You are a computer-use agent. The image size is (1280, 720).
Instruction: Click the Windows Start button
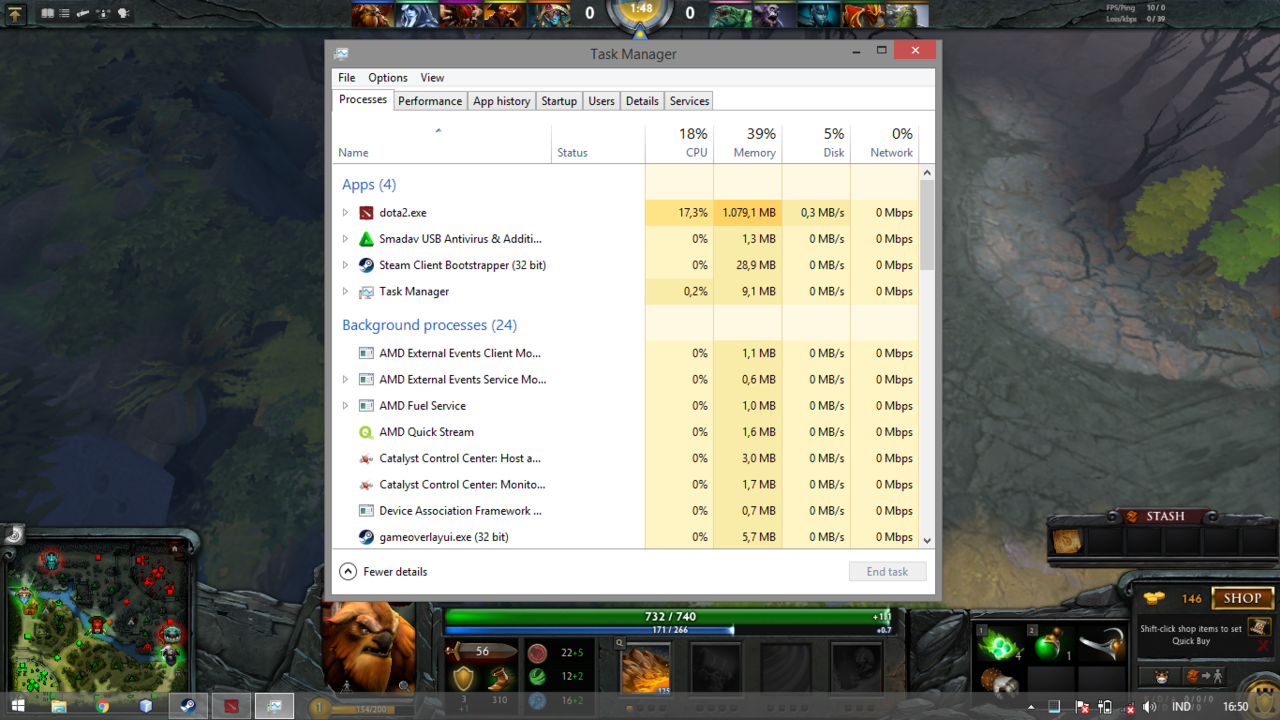pyautogui.click(x=17, y=706)
